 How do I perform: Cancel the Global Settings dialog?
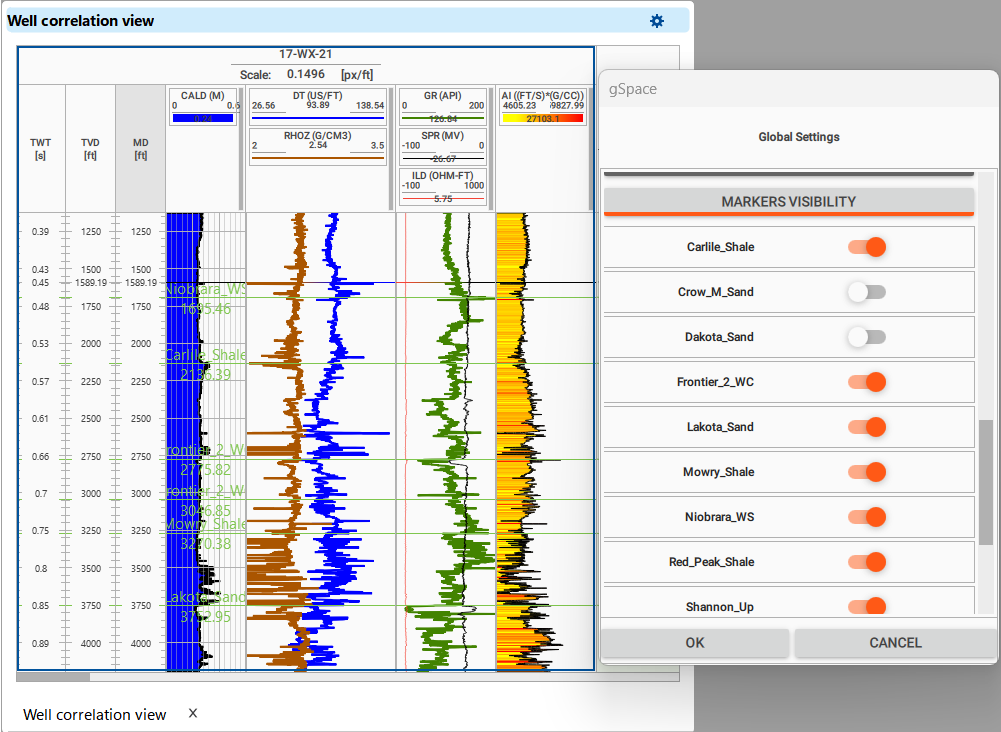click(x=895, y=643)
